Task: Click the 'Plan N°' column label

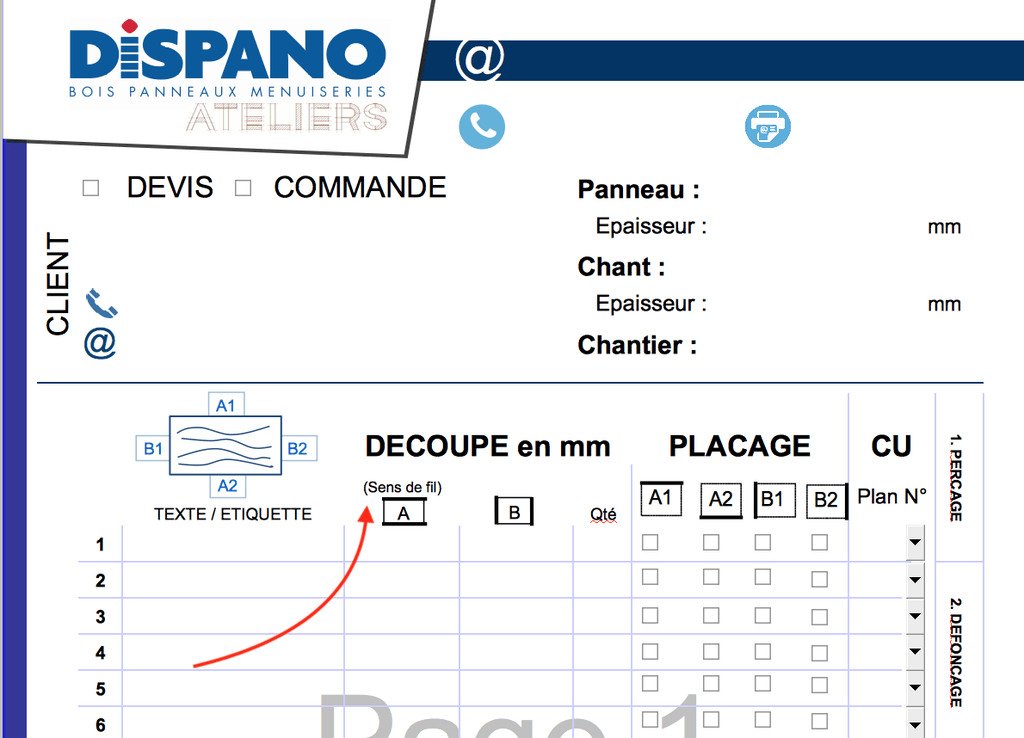Action: (891, 497)
